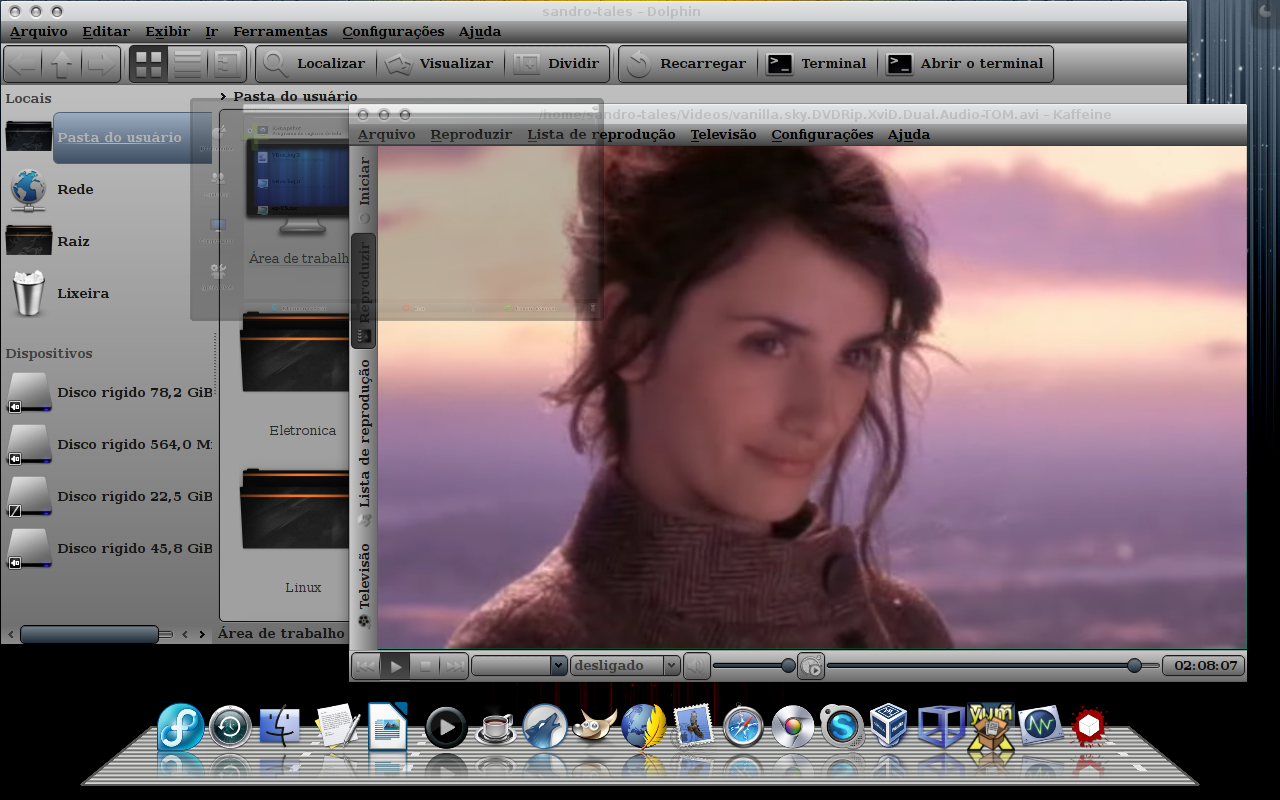Select Disco rígido 564,0 device

pos(110,444)
